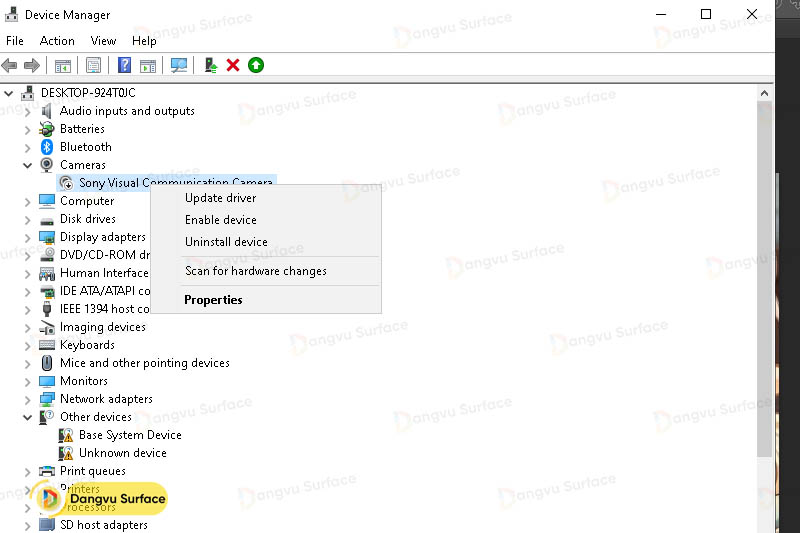Click the Properties sheet toolbar icon

coord(93,65)
